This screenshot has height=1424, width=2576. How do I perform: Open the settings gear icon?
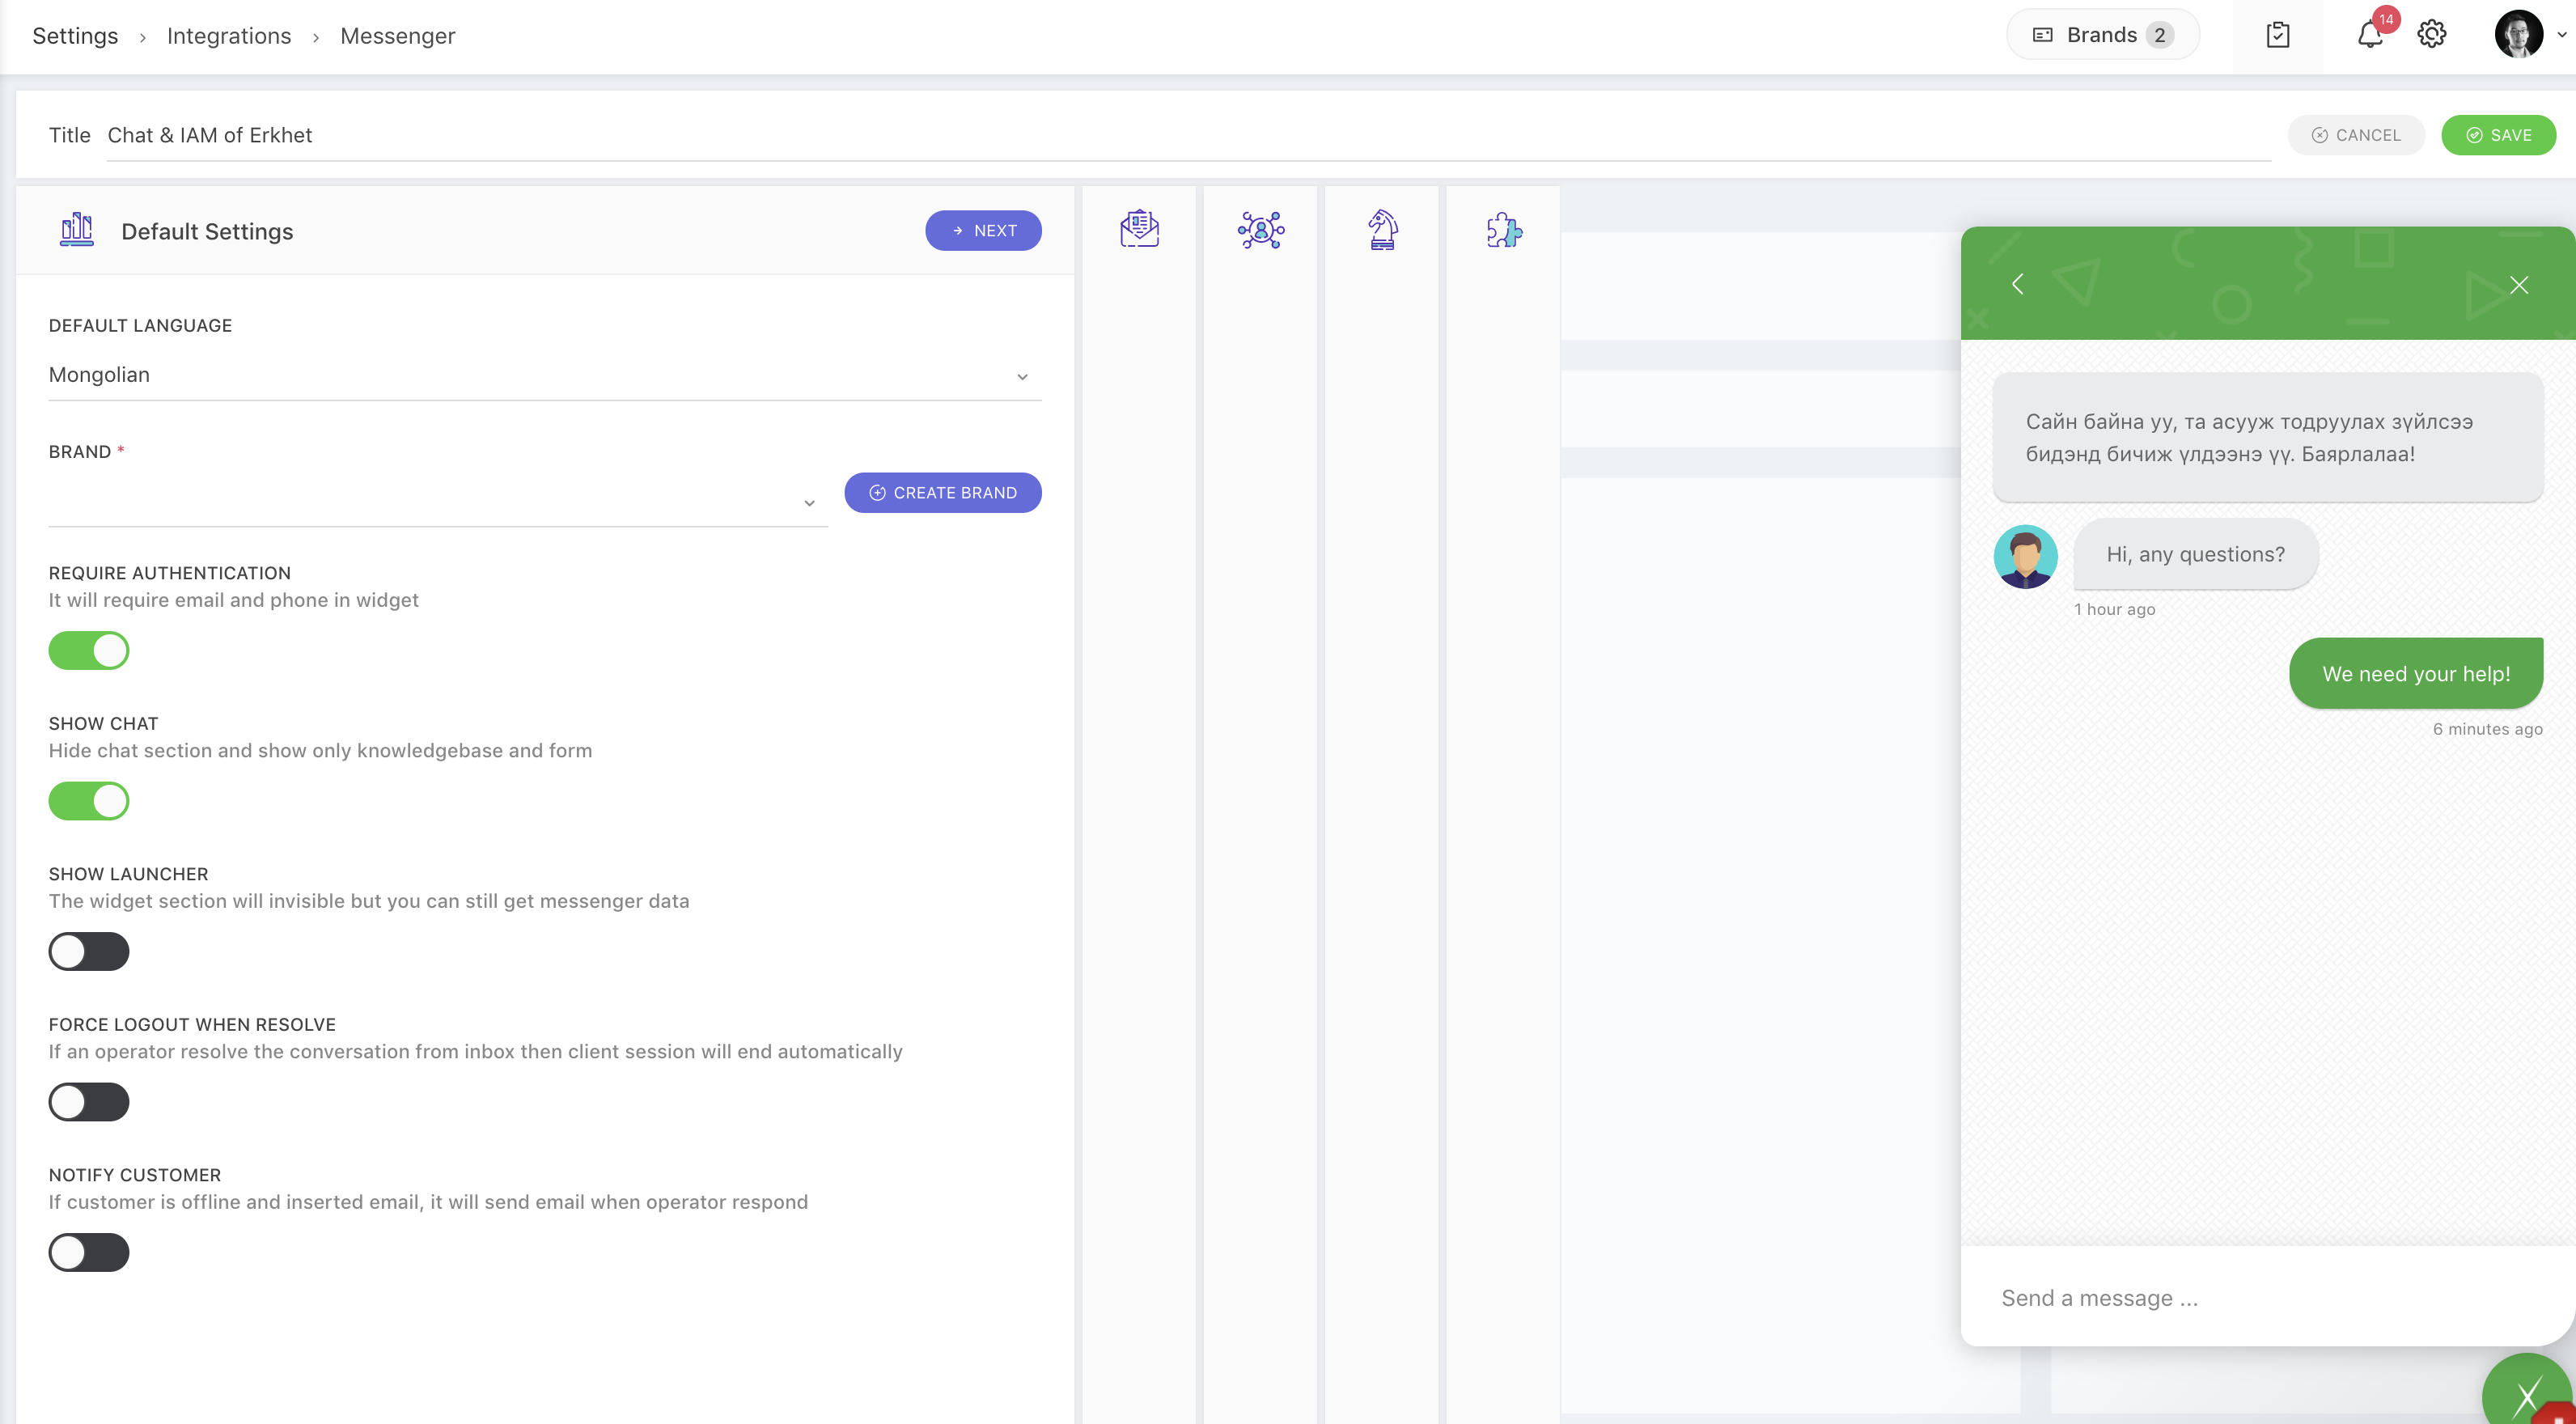tap(2431, 35)
